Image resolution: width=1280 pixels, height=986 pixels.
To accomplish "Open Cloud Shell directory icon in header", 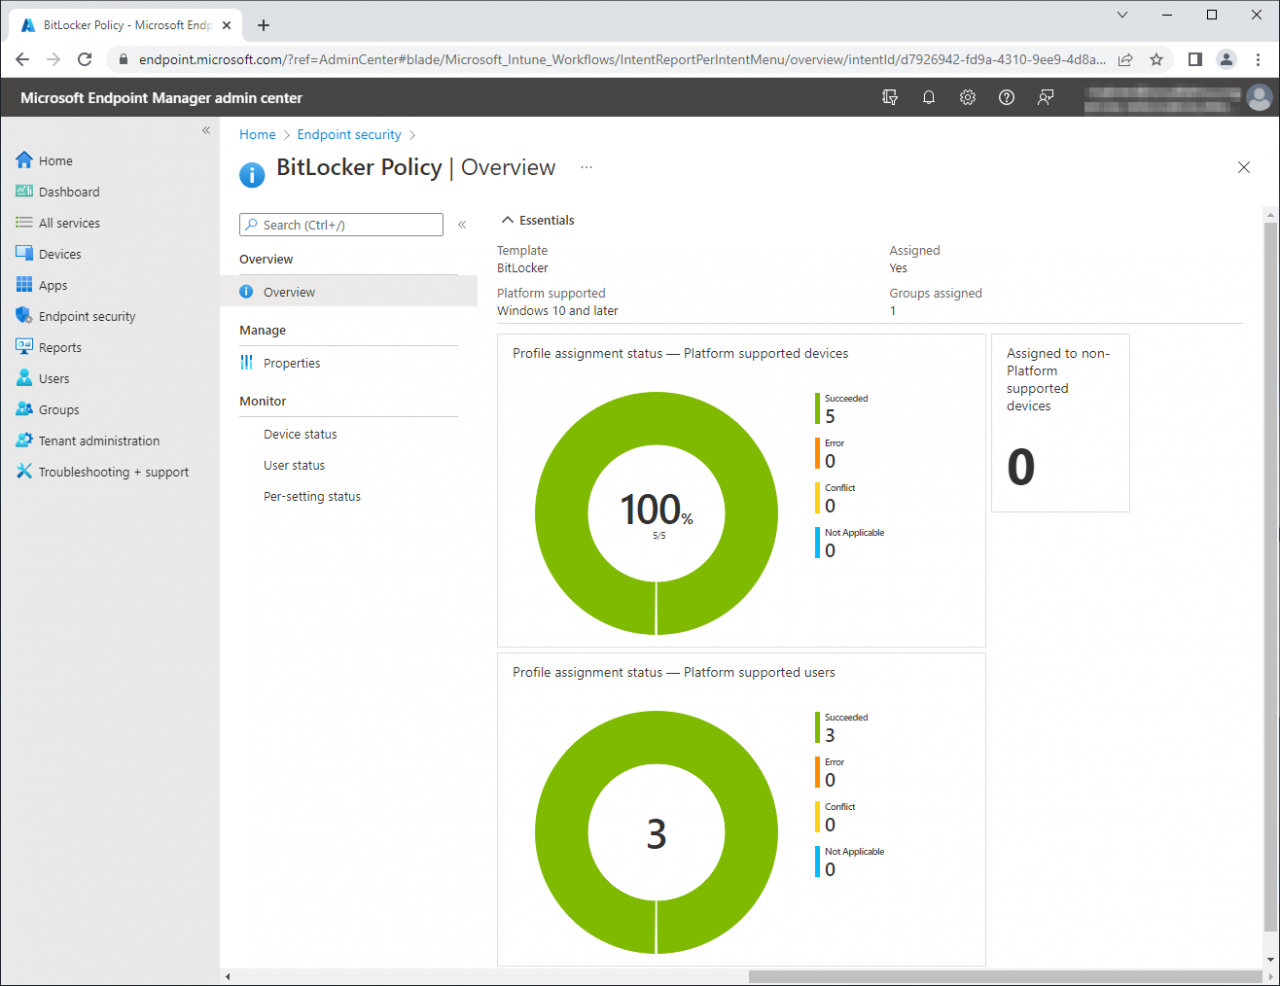I will [889, 97].
